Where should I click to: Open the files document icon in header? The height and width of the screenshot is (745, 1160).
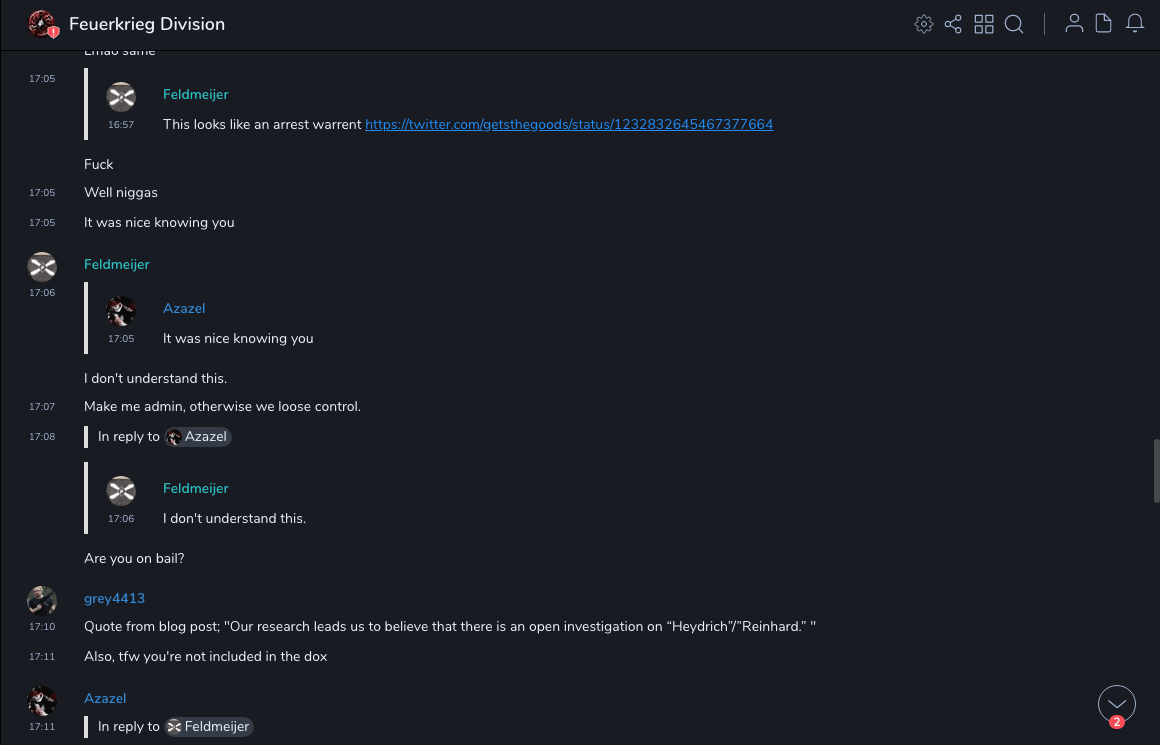pyautogui.click(x=1104, y=24)
